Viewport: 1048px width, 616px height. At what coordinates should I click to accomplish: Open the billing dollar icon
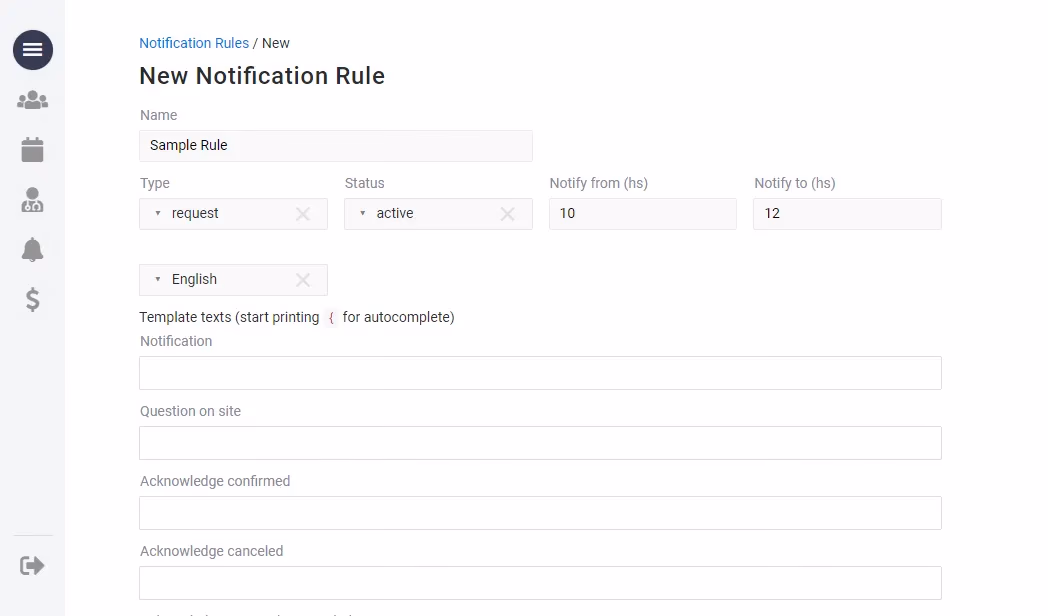click(32, 299)
